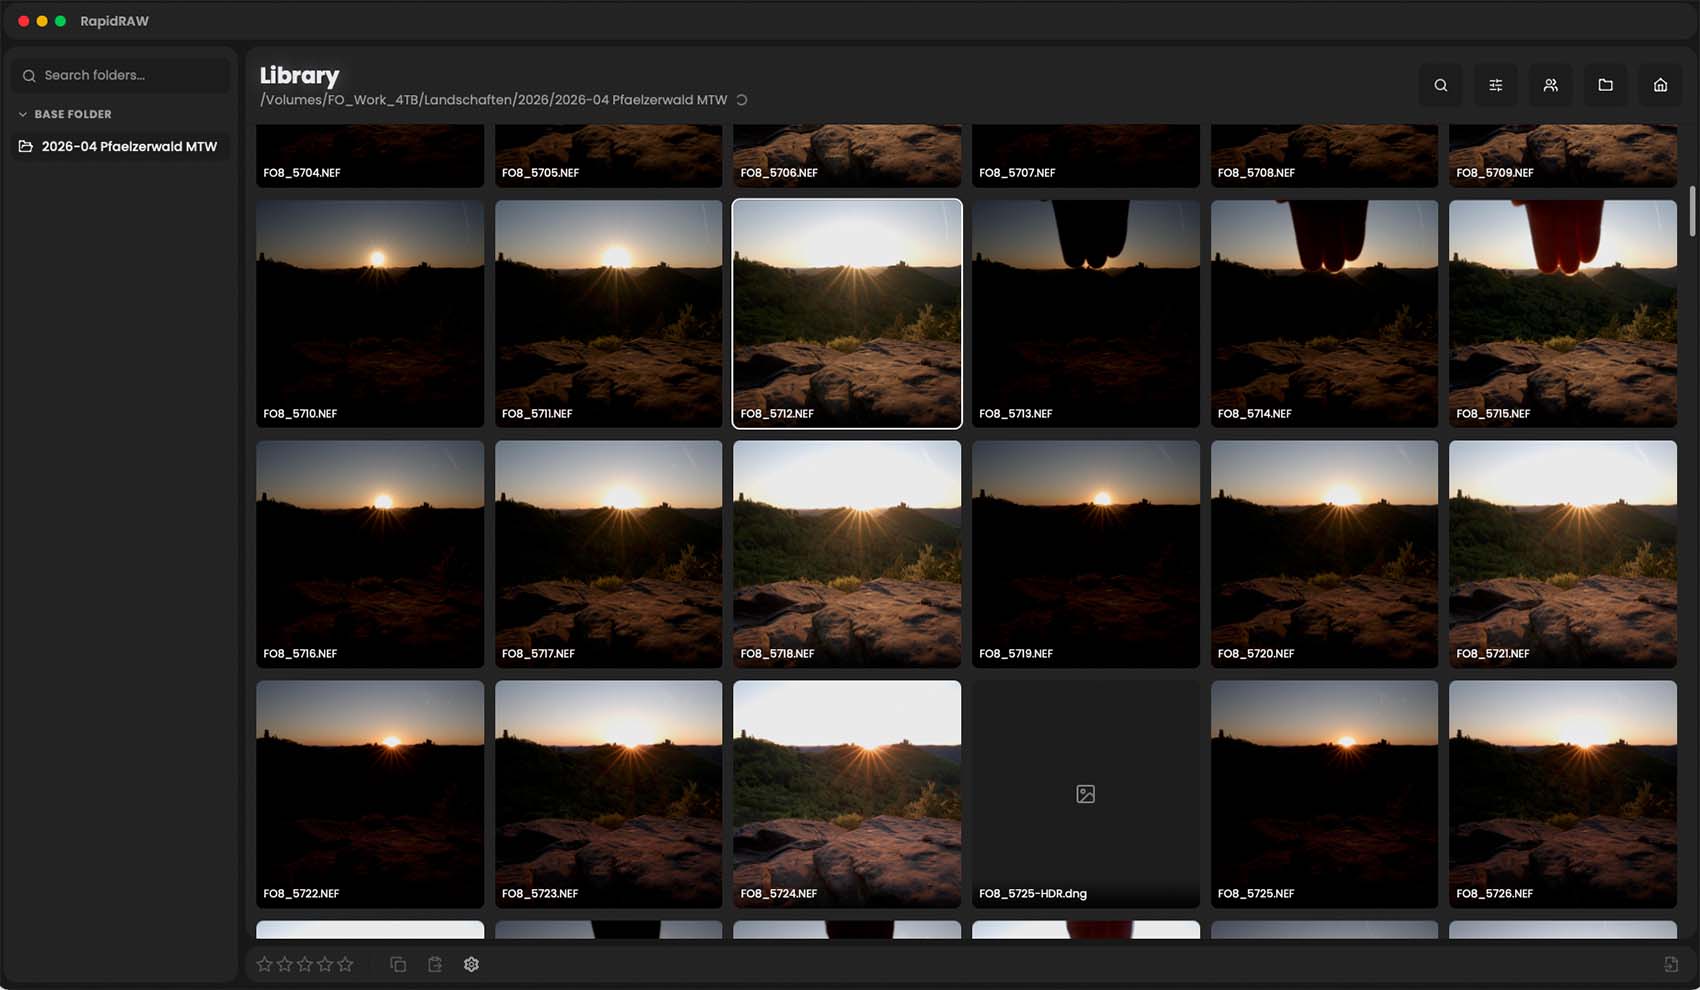Click the export icon at bottom right
The image size is (1700, 990).
(1671, 964)
